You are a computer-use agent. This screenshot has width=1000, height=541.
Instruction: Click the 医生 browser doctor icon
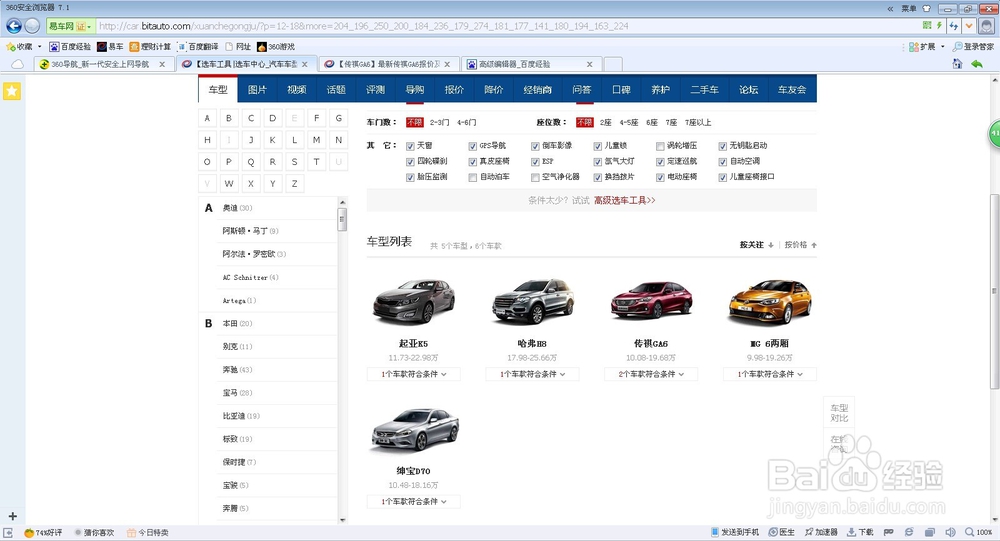point(782,532)
